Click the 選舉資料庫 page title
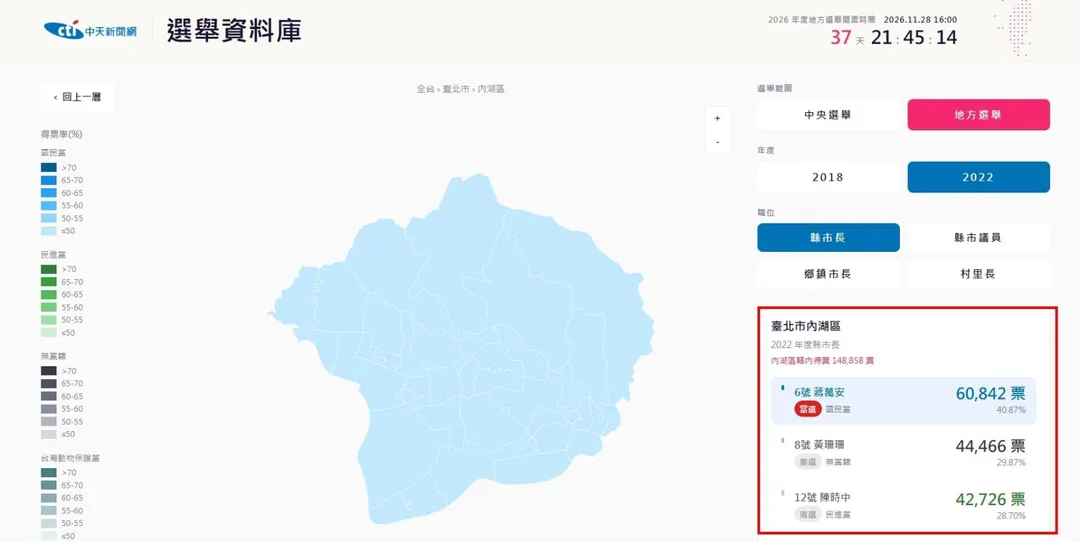 [x=233, y=31]
